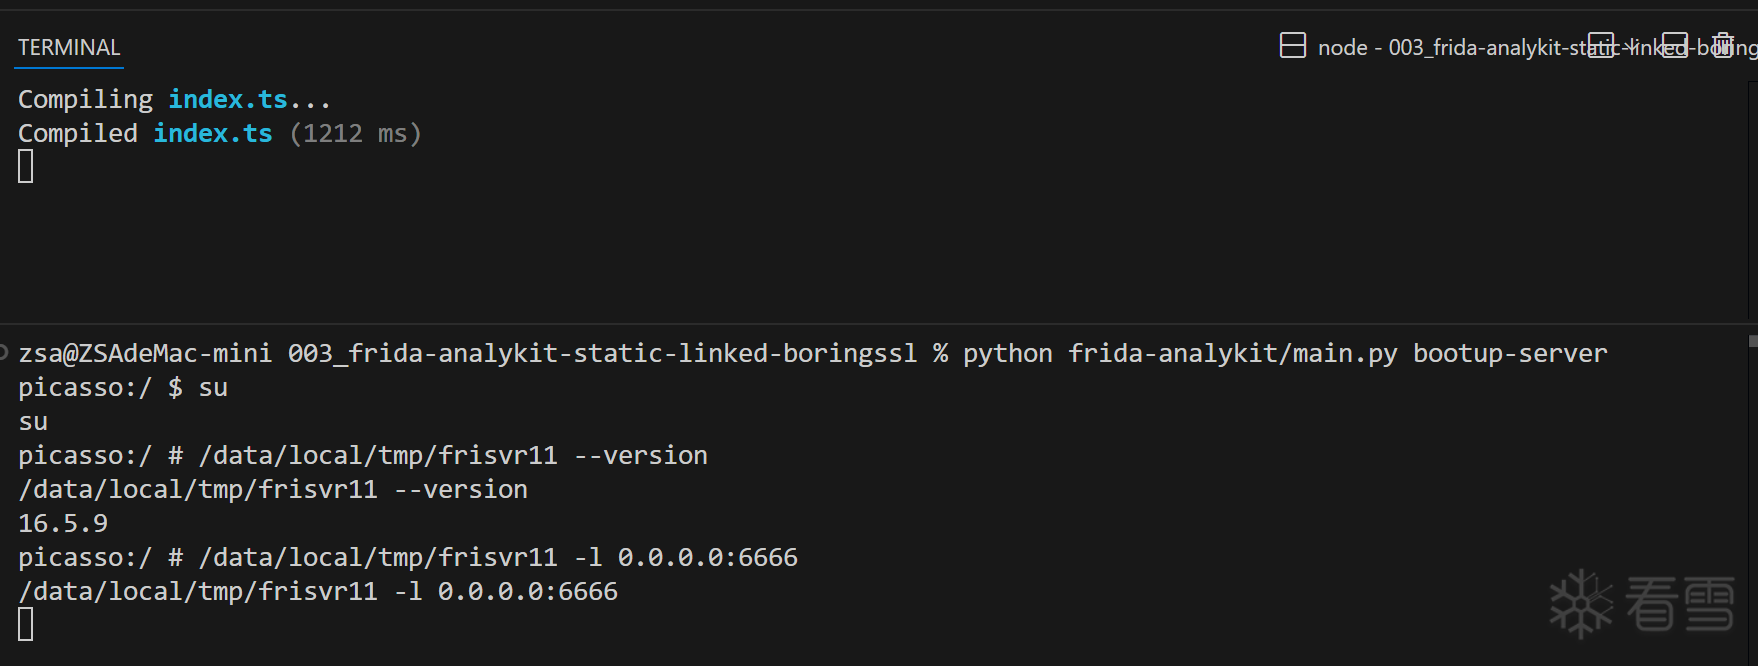Viewport: 1758px width, 666px height.
Task: Split the terminal with the split icon
Action: (x=1601, y=46)
